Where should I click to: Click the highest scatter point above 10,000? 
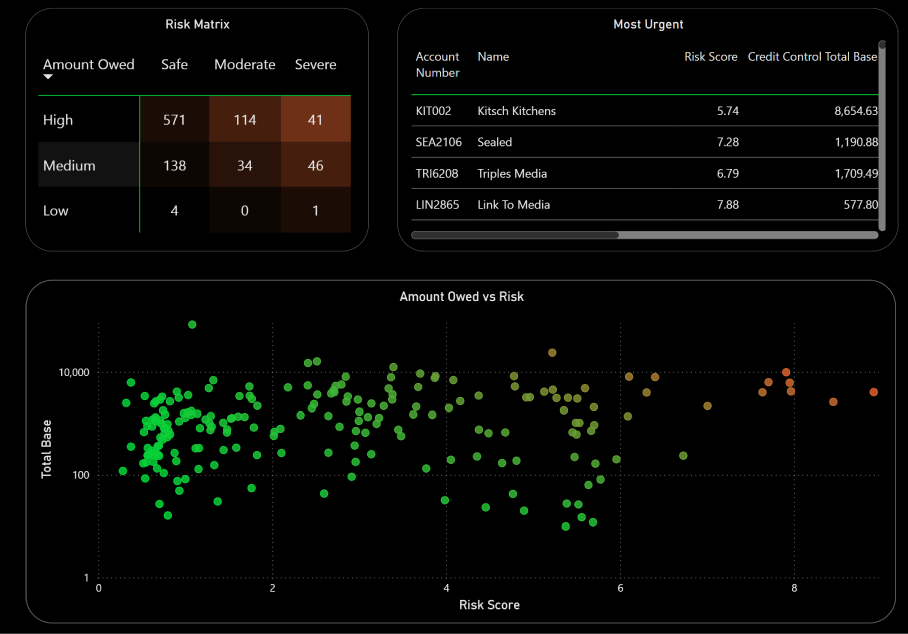coord(192,323)
